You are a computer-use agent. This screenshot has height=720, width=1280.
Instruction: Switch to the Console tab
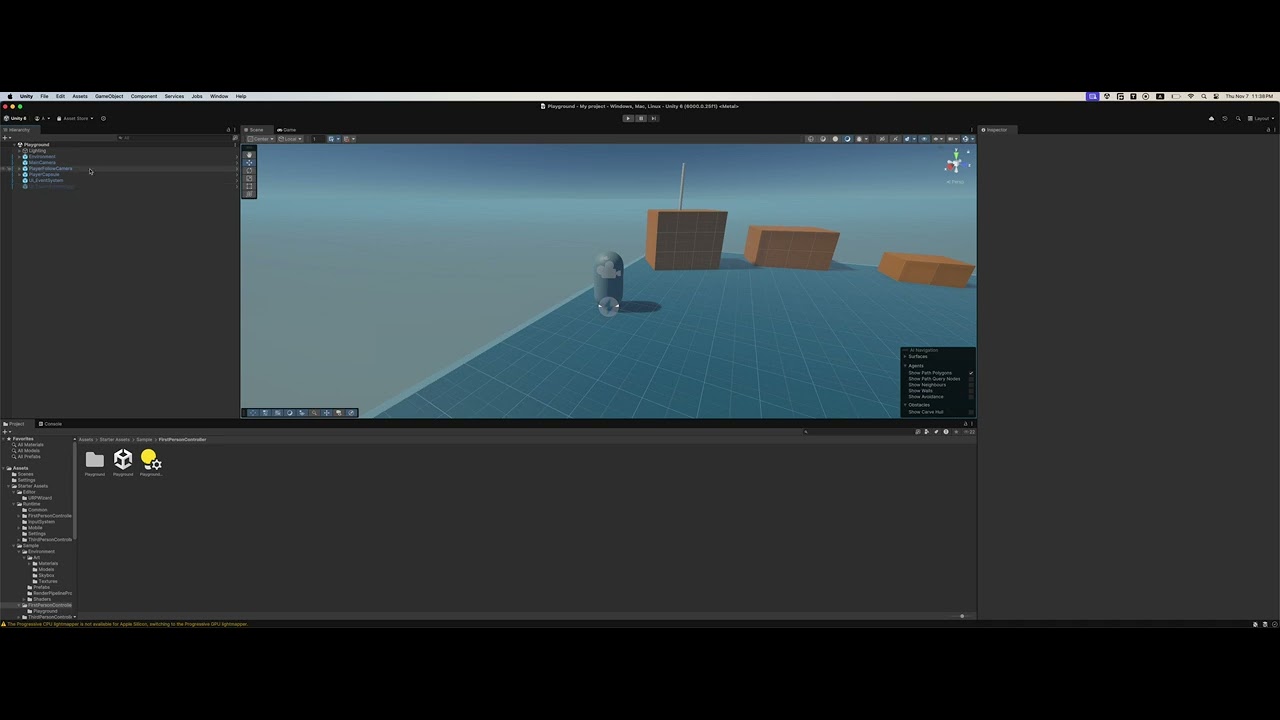pos(50,424)
